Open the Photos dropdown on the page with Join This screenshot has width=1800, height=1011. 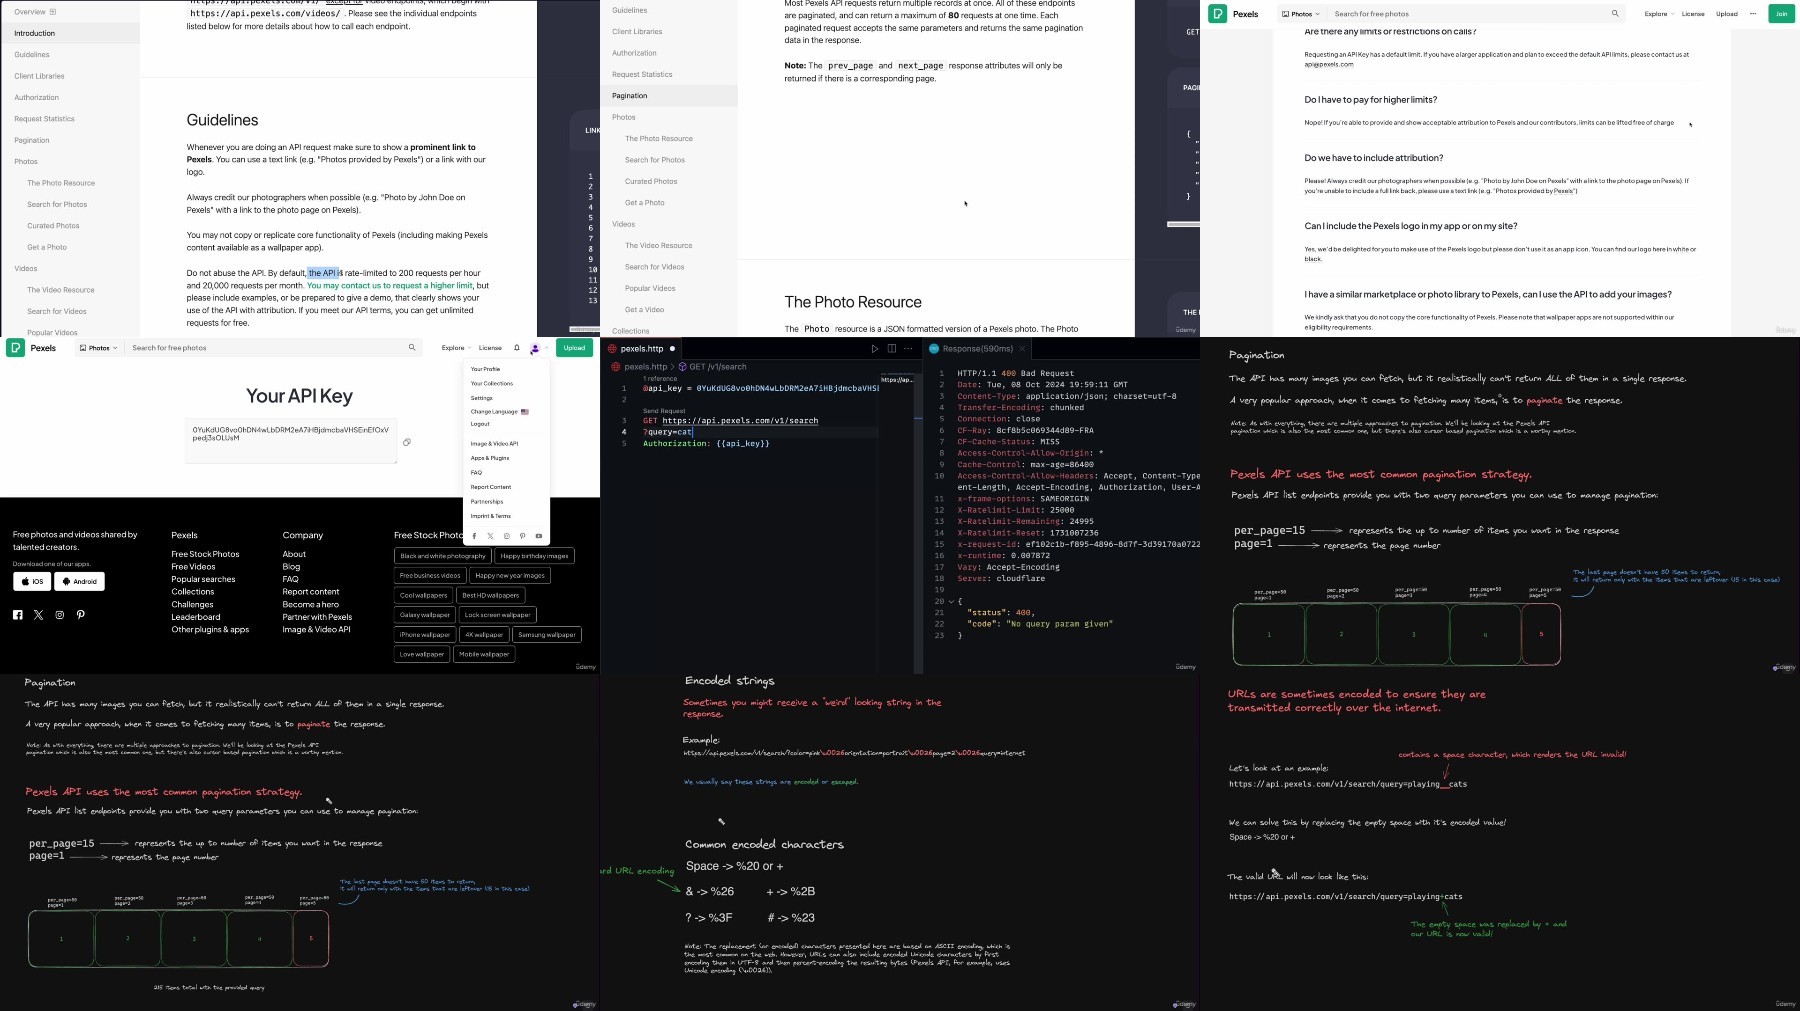coord(1301,14)
